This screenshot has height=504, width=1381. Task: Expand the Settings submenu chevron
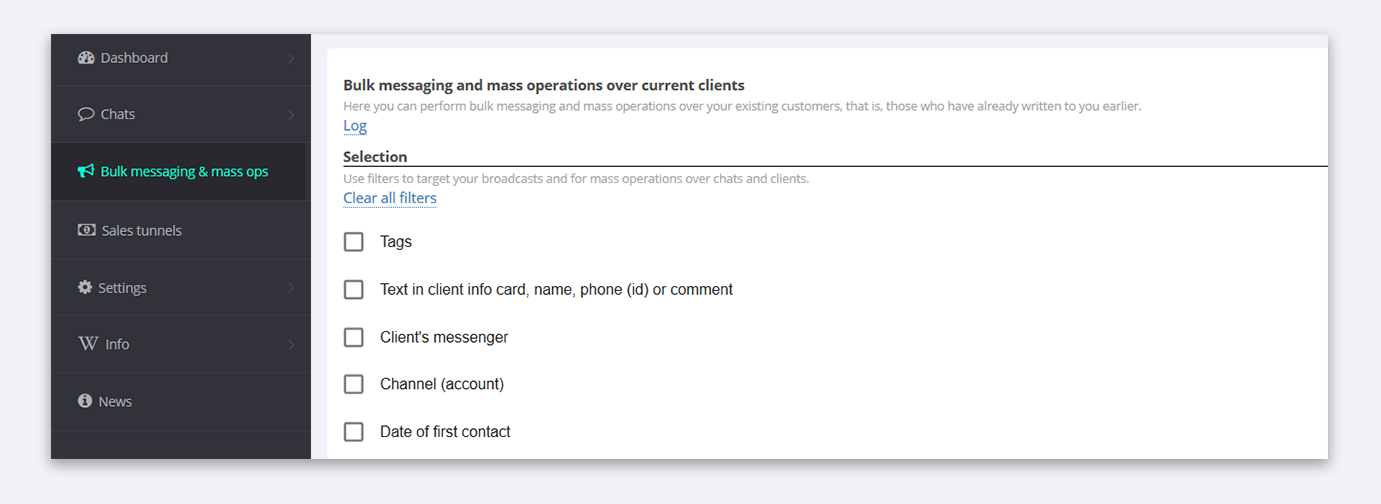(291, 288)
